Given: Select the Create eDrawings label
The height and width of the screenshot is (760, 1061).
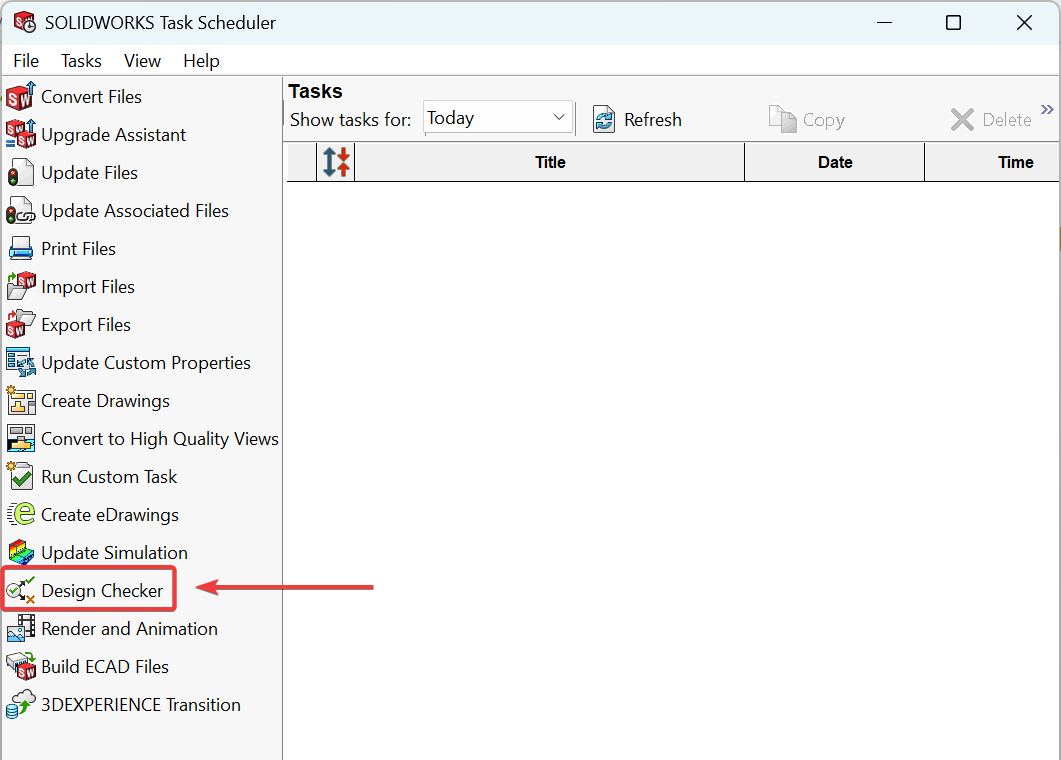Looking at the screenshot, I should point(110,514).
